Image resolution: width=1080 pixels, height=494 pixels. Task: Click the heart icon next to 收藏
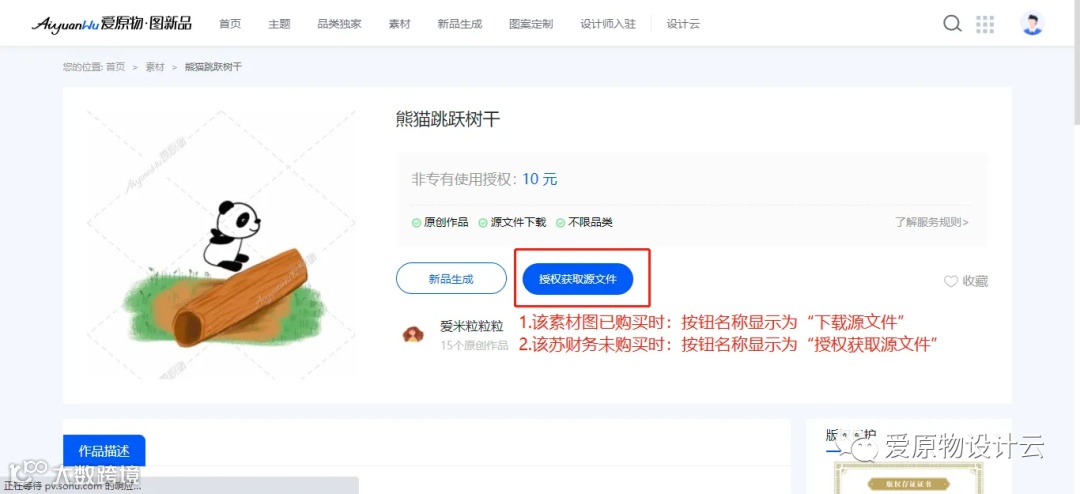click(951, 281)
